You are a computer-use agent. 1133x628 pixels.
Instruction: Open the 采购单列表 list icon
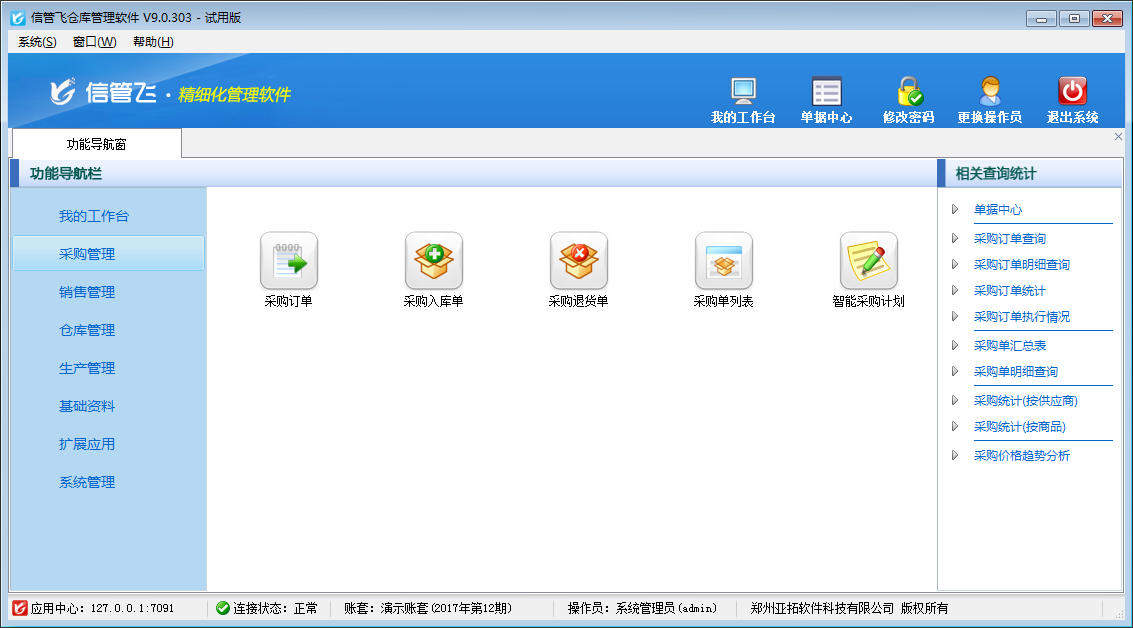pos(723,261)
